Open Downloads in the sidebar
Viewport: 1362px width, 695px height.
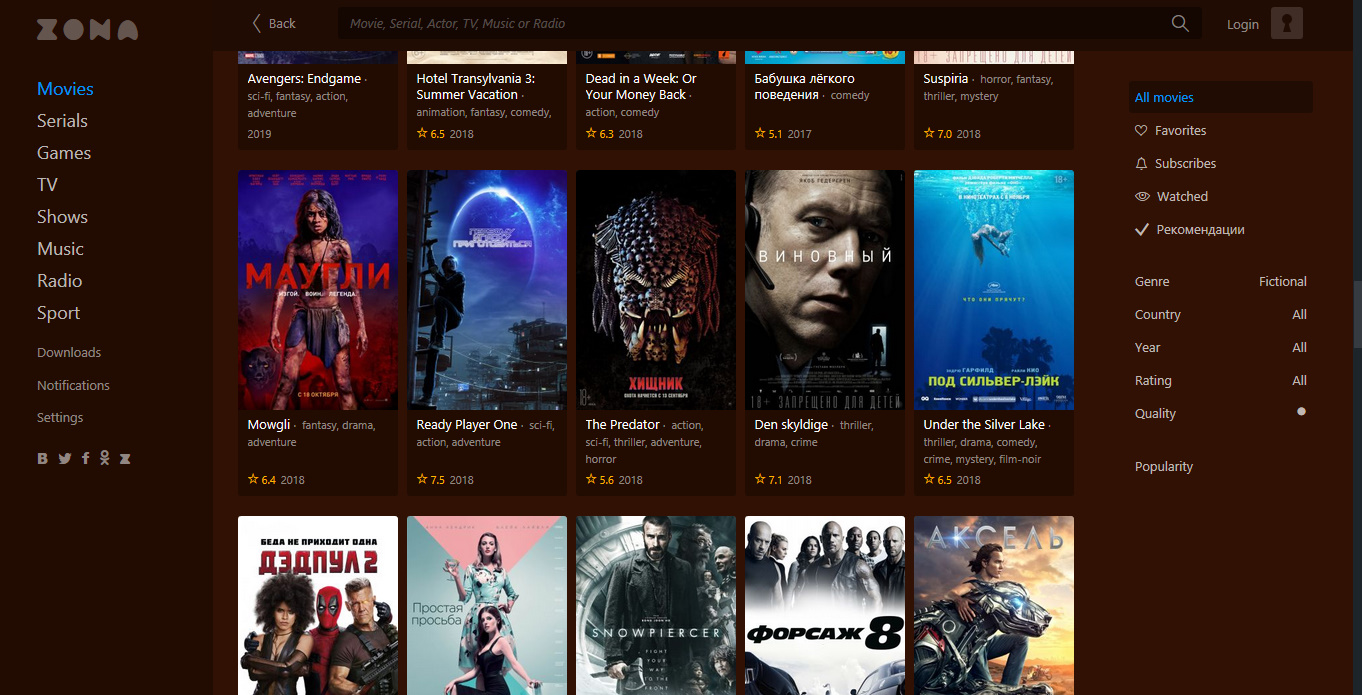pos(69,352)
